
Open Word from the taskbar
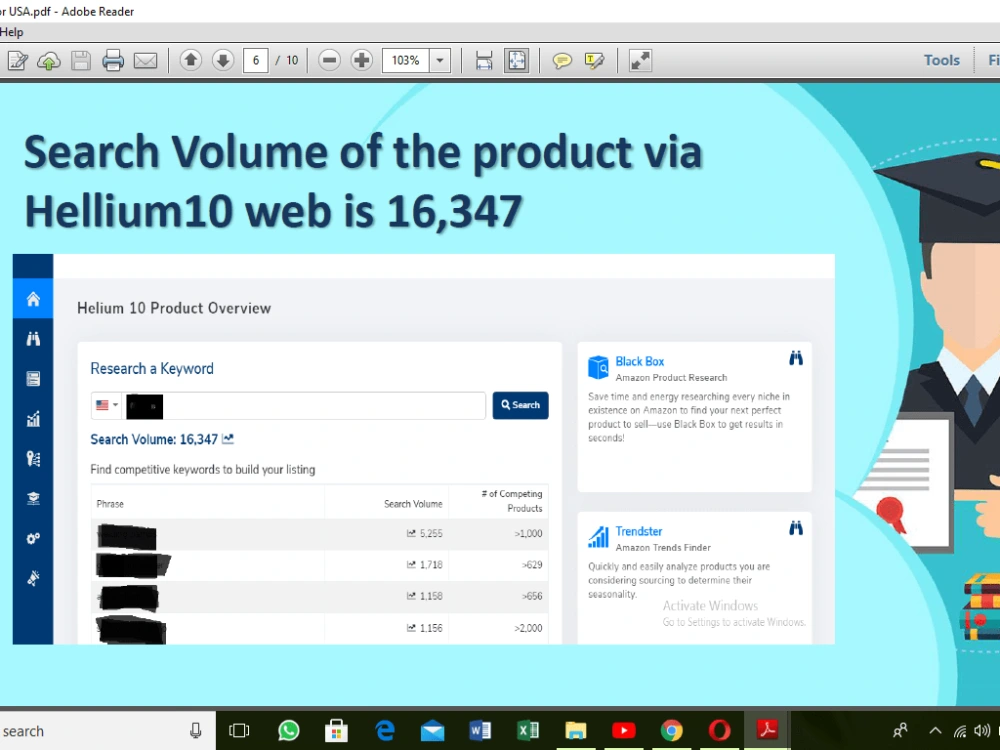click(x=480, y=731)
